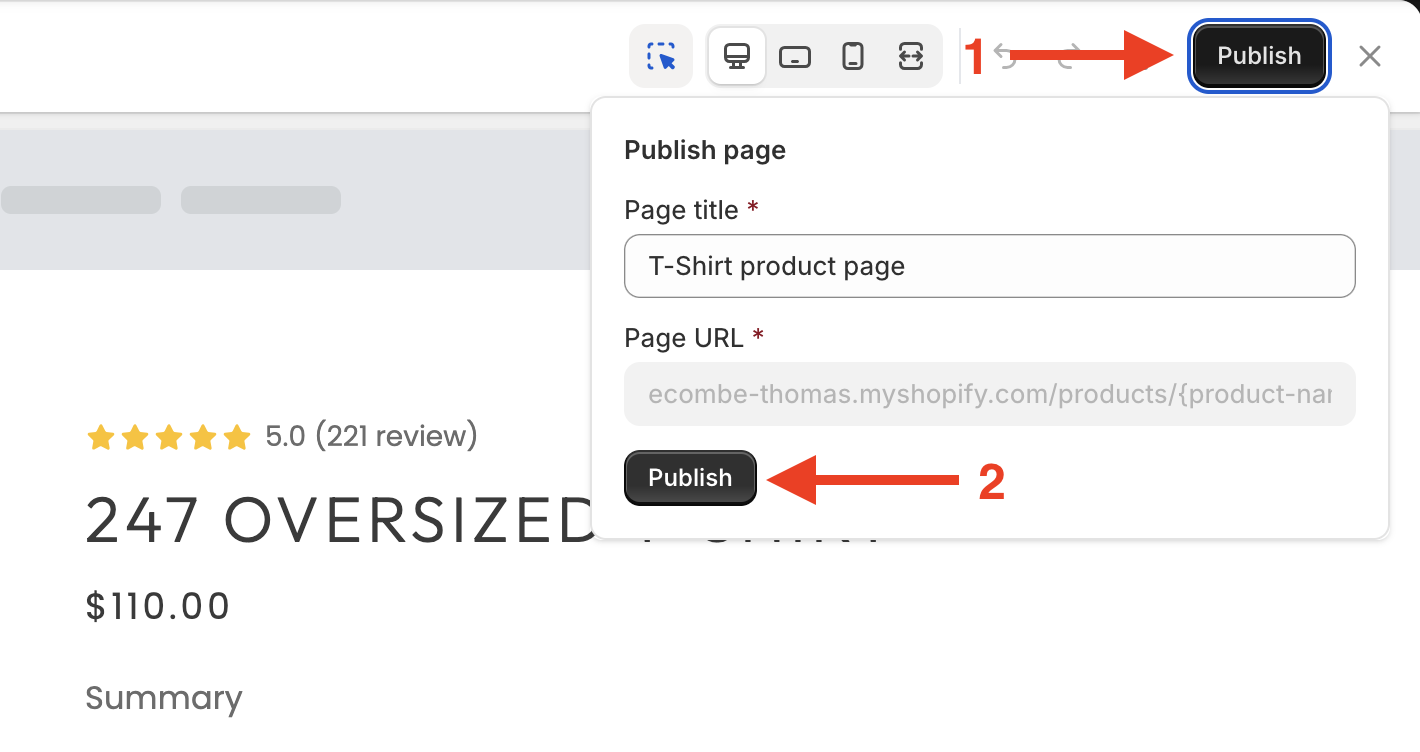
Task: Click the first gray breadcrumb placeholder
Action: (x=81, y=200)
